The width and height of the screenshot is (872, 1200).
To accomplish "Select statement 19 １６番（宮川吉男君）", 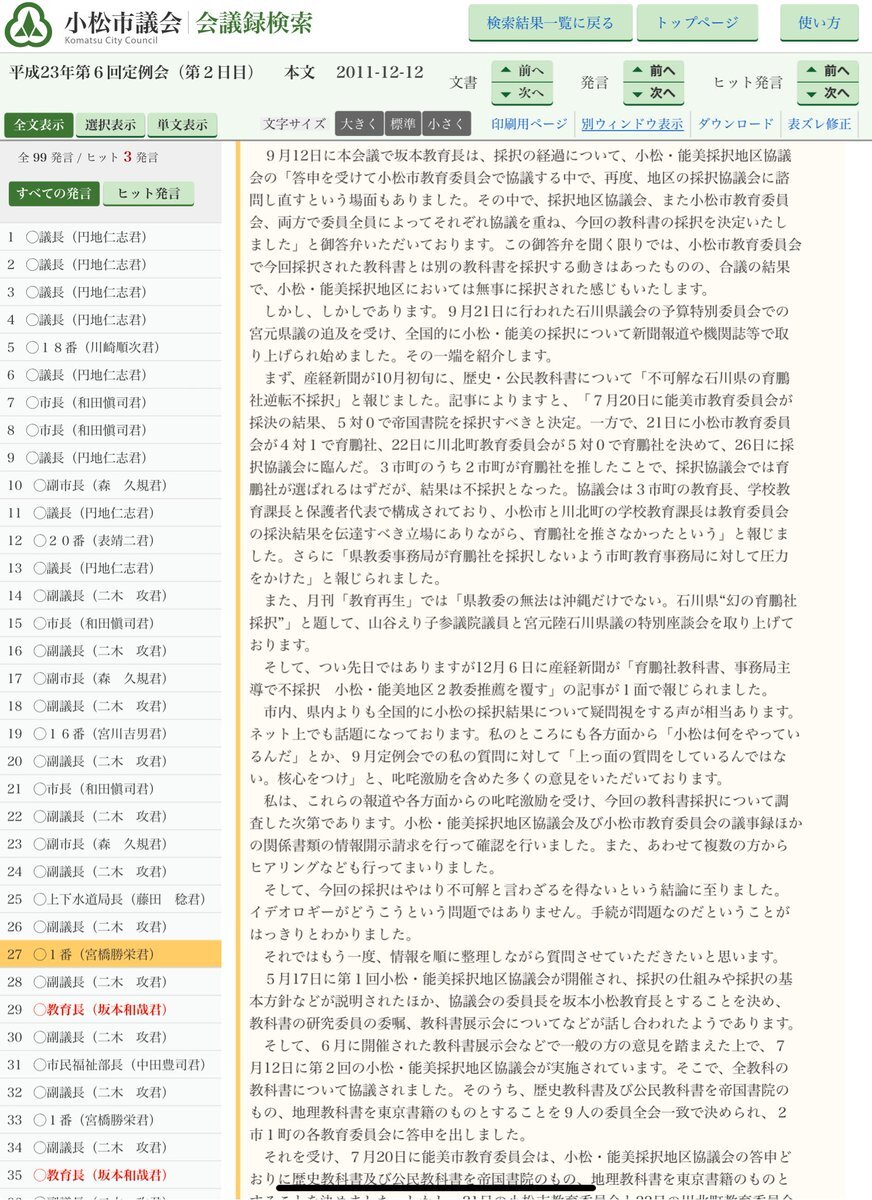I will (111, 733).
